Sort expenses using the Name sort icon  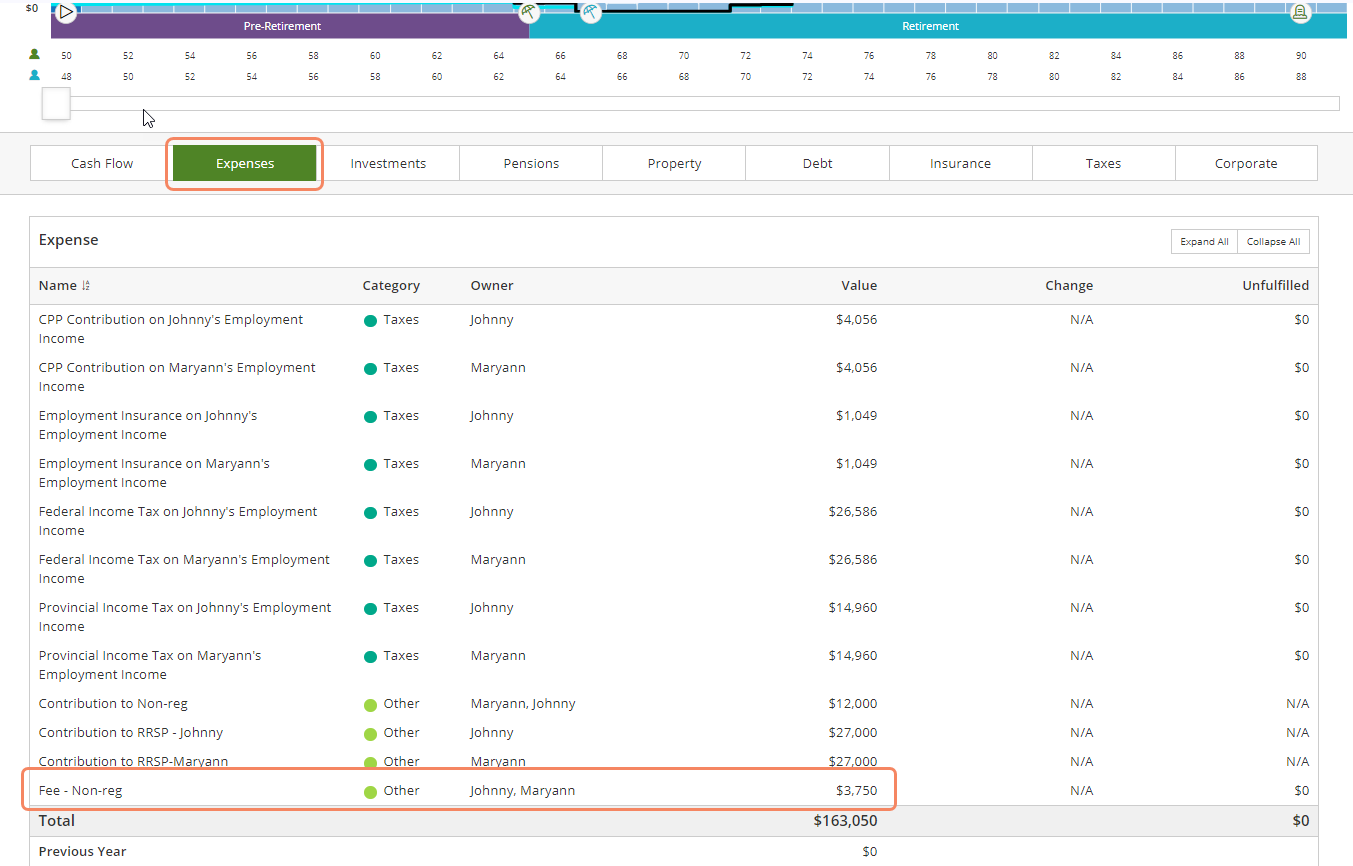tap(86, 286)
